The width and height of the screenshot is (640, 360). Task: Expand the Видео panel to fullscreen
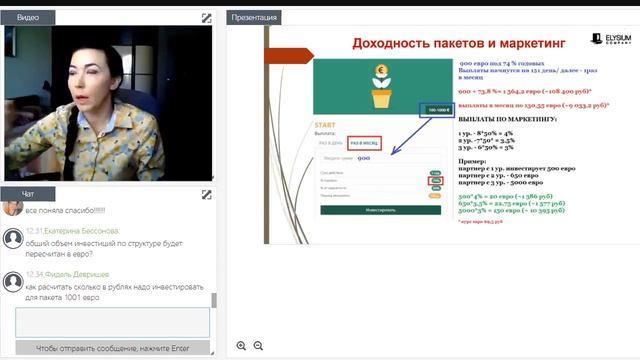click(207, 18)
